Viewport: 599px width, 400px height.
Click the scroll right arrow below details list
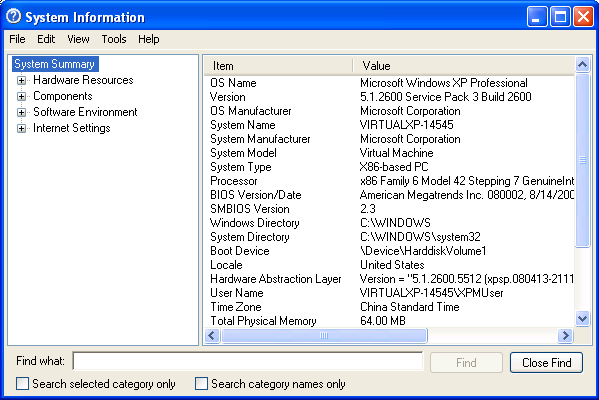tap(565, 336)
